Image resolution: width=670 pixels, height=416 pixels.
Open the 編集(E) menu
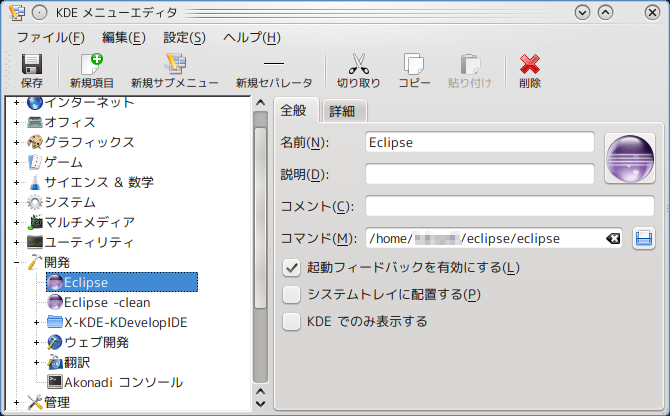tap(124, 38)
